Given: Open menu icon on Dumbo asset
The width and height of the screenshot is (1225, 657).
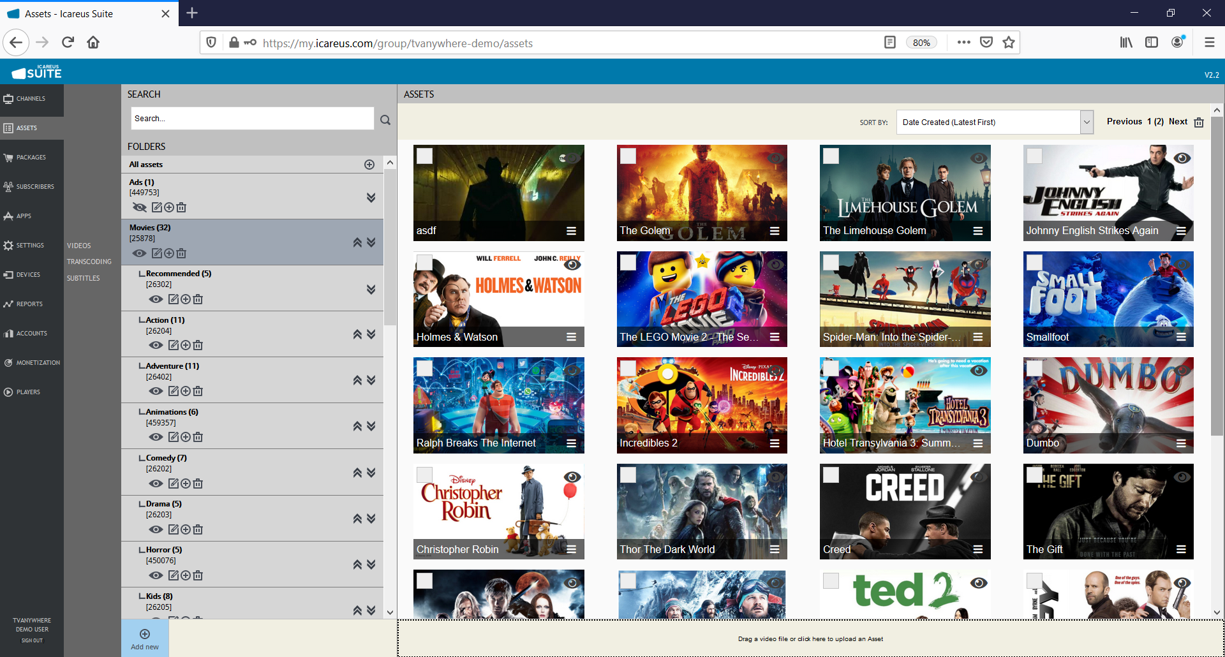Looking at the screenshot, I should point(1181,443).
